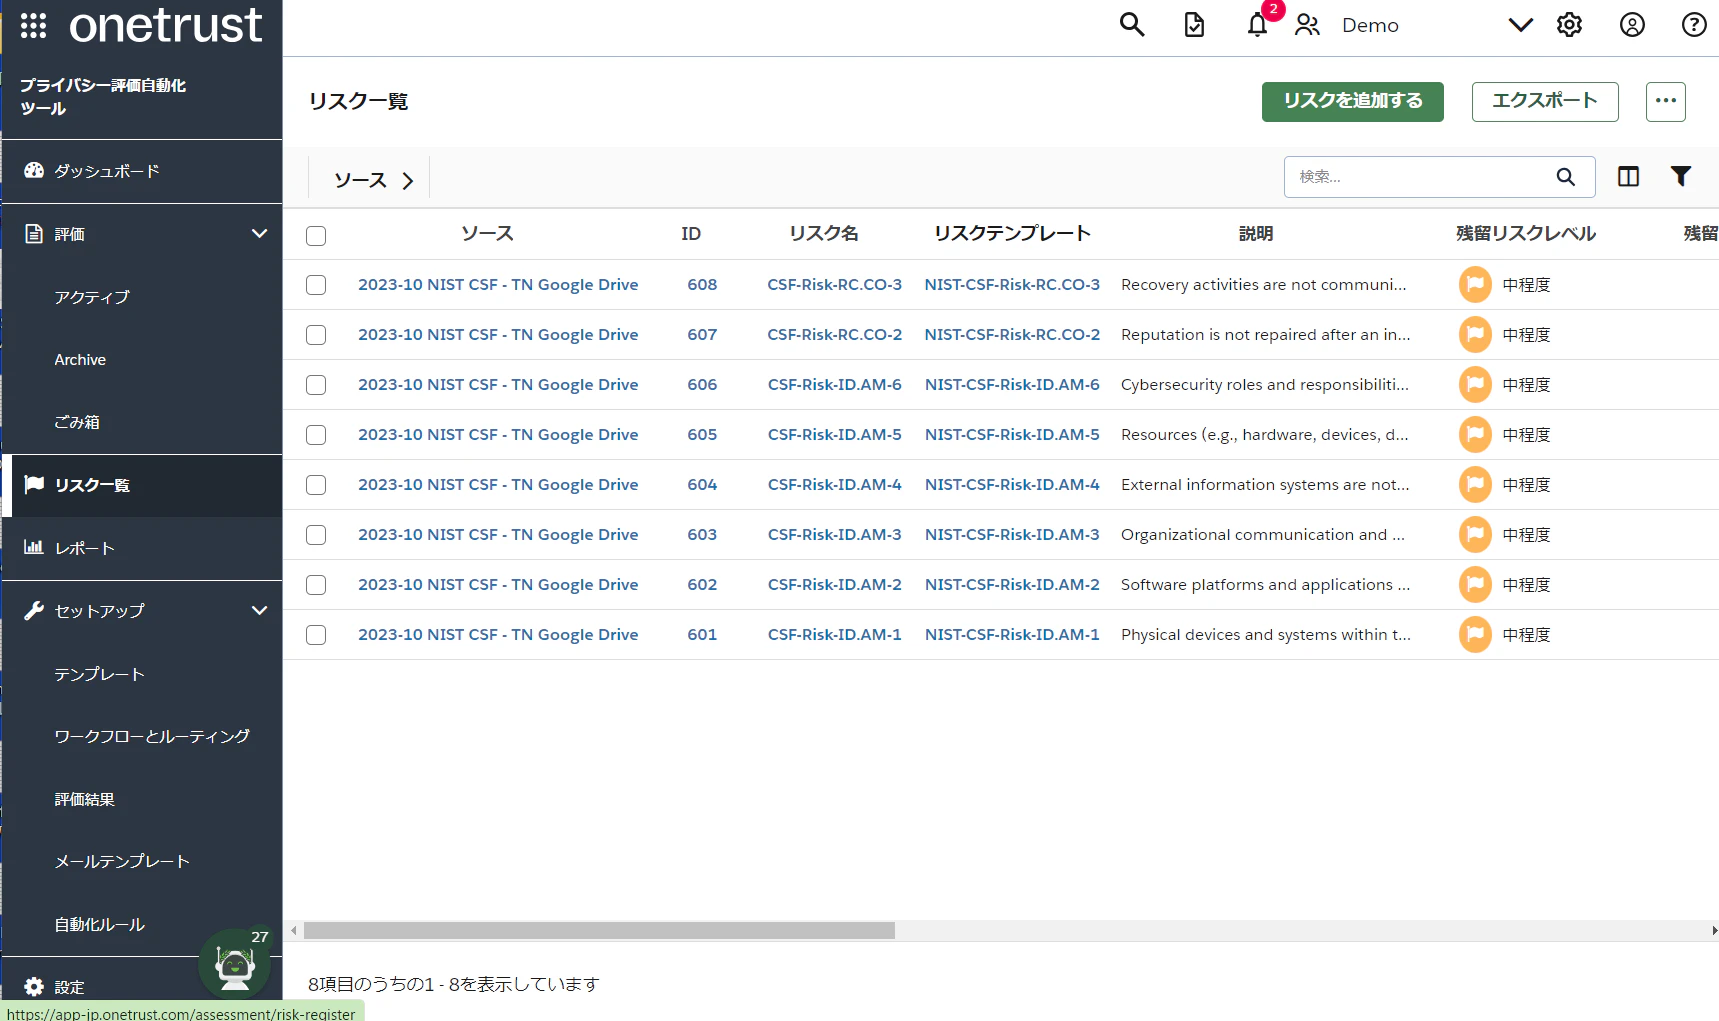Click the scrollbar left arrow
The image size is (1719, 1021).
(x=294, y=931)
